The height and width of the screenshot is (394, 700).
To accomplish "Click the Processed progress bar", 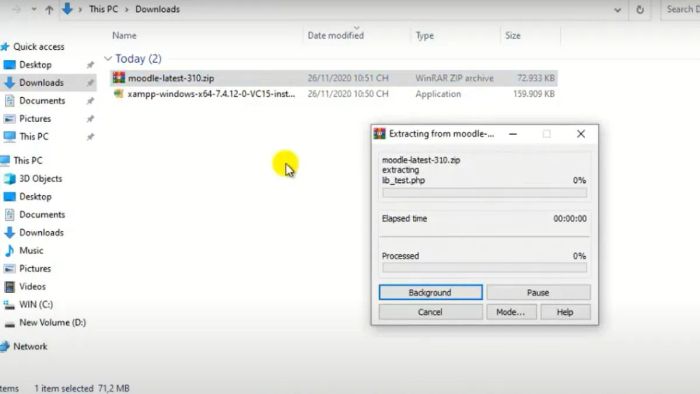I will click(x=484, y=268).
